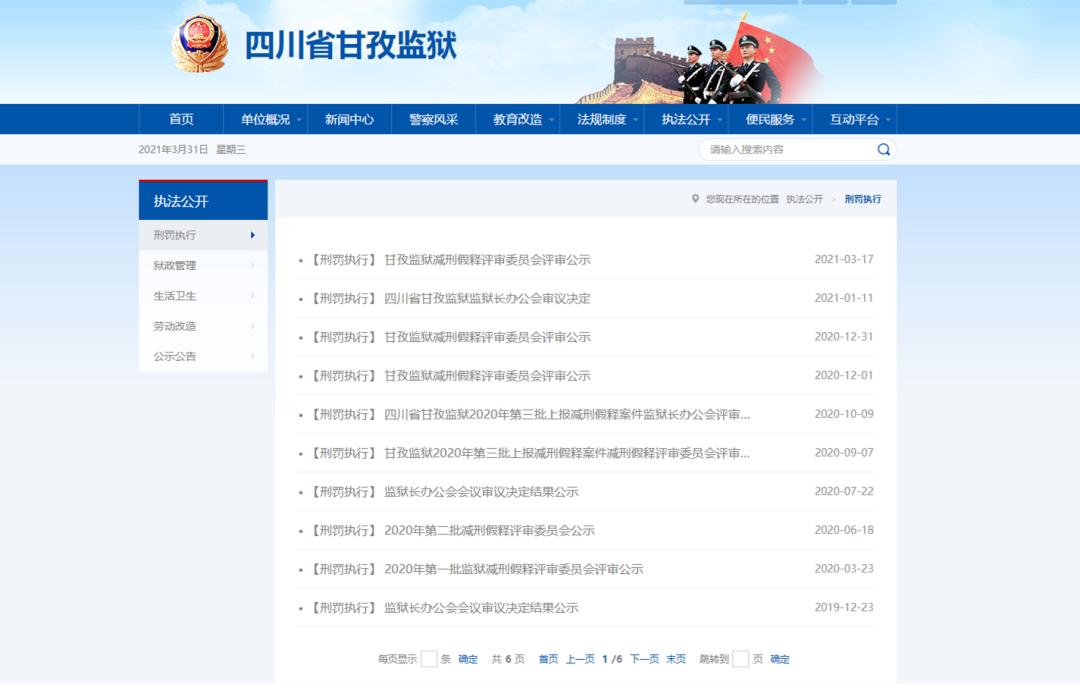Click the 刑罚执行 breadcrumb link

point(863,199)
